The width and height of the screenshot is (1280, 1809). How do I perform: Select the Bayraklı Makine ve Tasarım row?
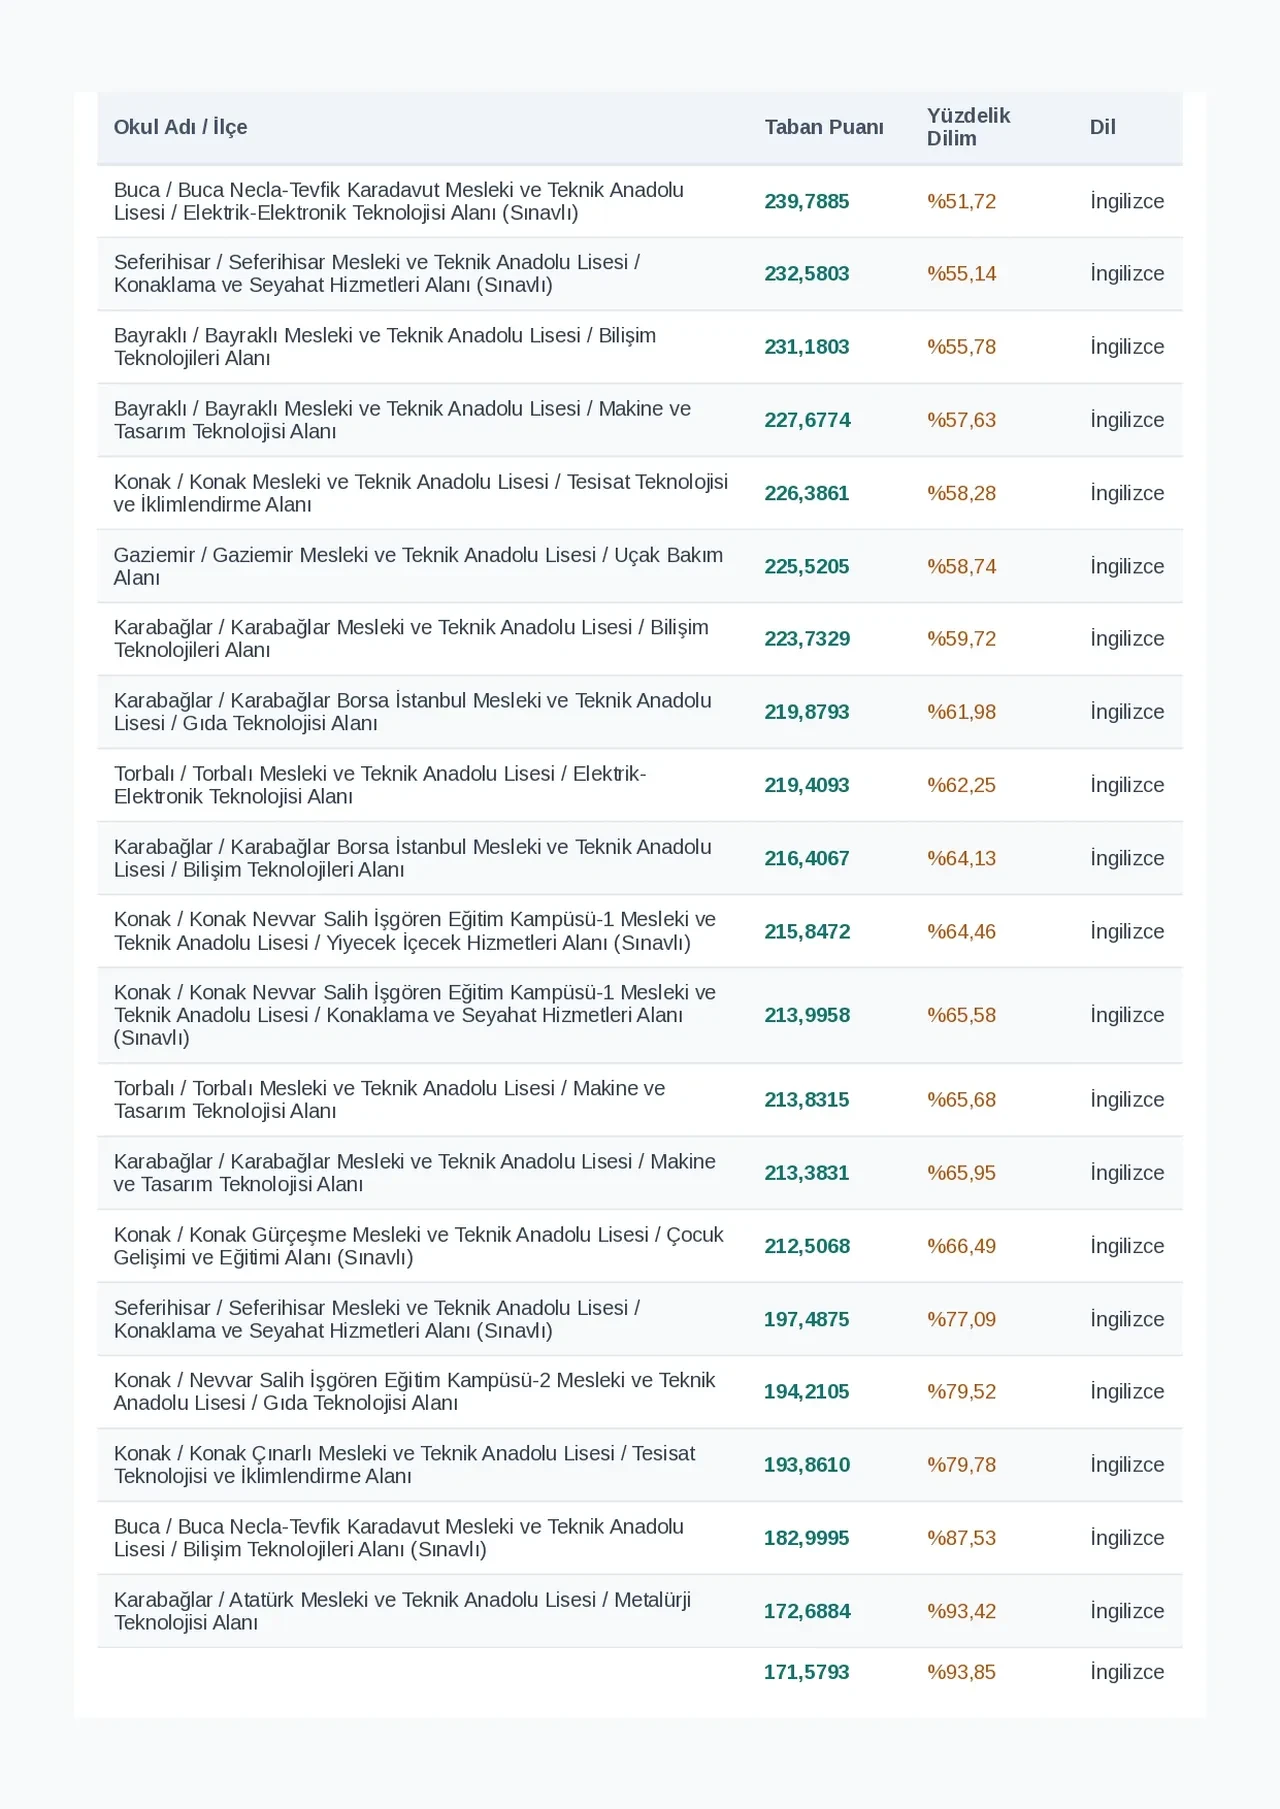(640, 420)
